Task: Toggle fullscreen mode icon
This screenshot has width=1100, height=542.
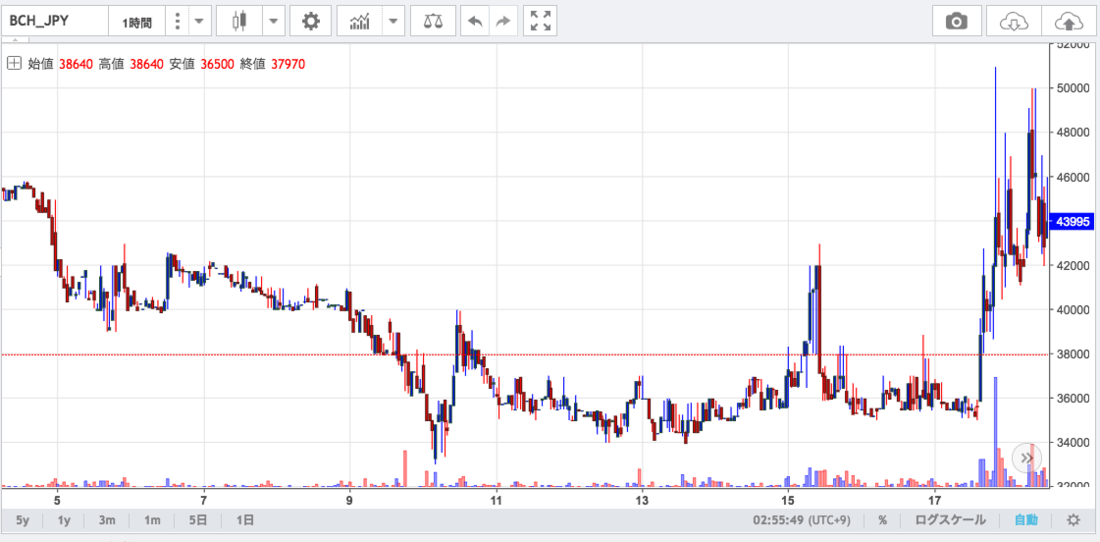Action: (540, 21)
